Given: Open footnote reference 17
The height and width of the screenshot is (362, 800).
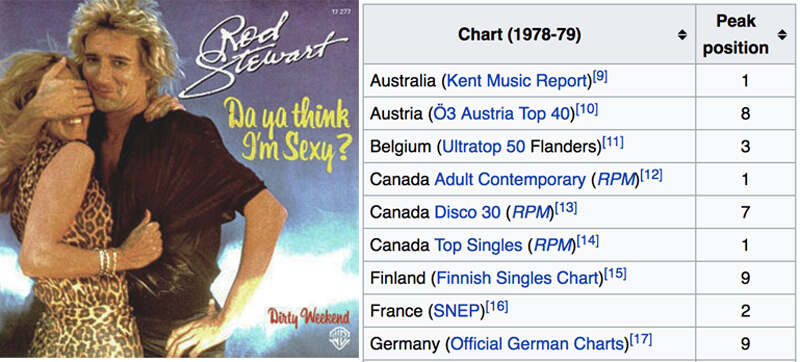Looking at the screenshot, I should [640, 341].
